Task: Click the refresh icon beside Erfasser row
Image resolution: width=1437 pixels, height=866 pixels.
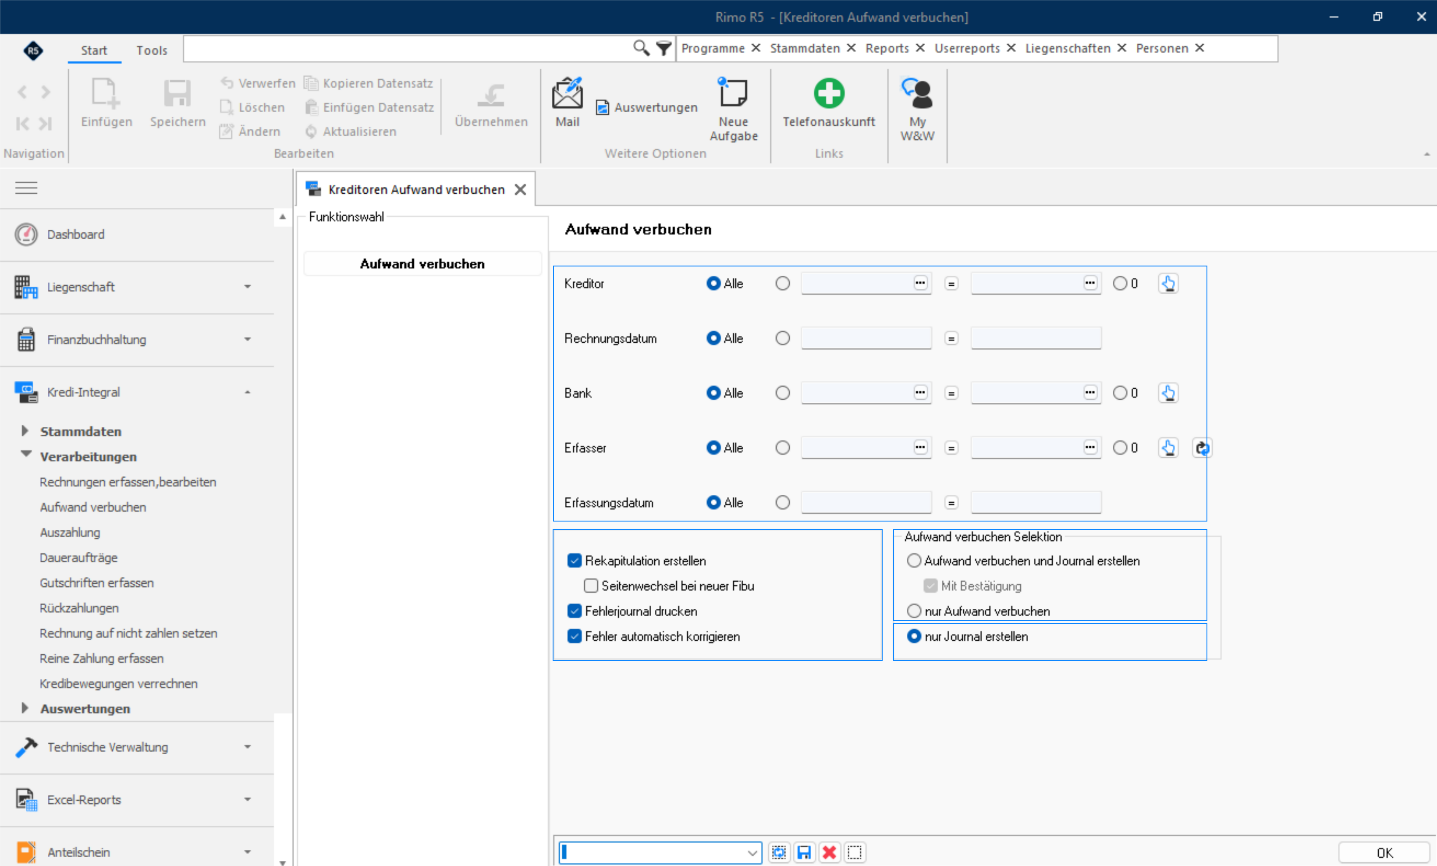Action: [x=1202, y=448]
